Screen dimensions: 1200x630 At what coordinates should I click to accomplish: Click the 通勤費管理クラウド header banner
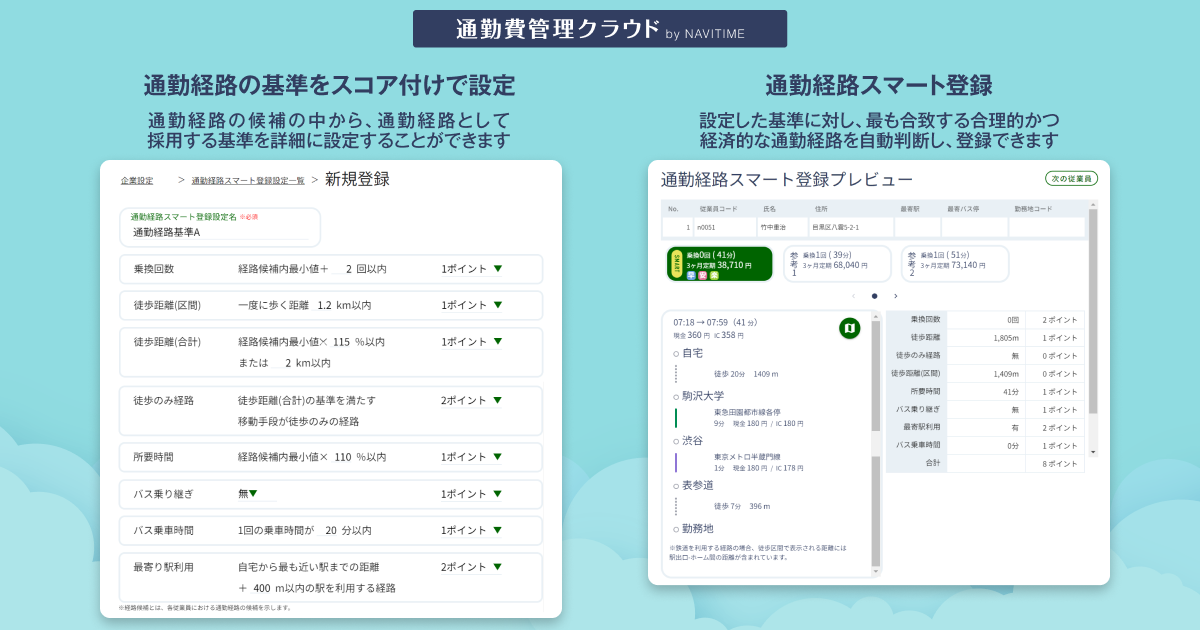(600, 29)
